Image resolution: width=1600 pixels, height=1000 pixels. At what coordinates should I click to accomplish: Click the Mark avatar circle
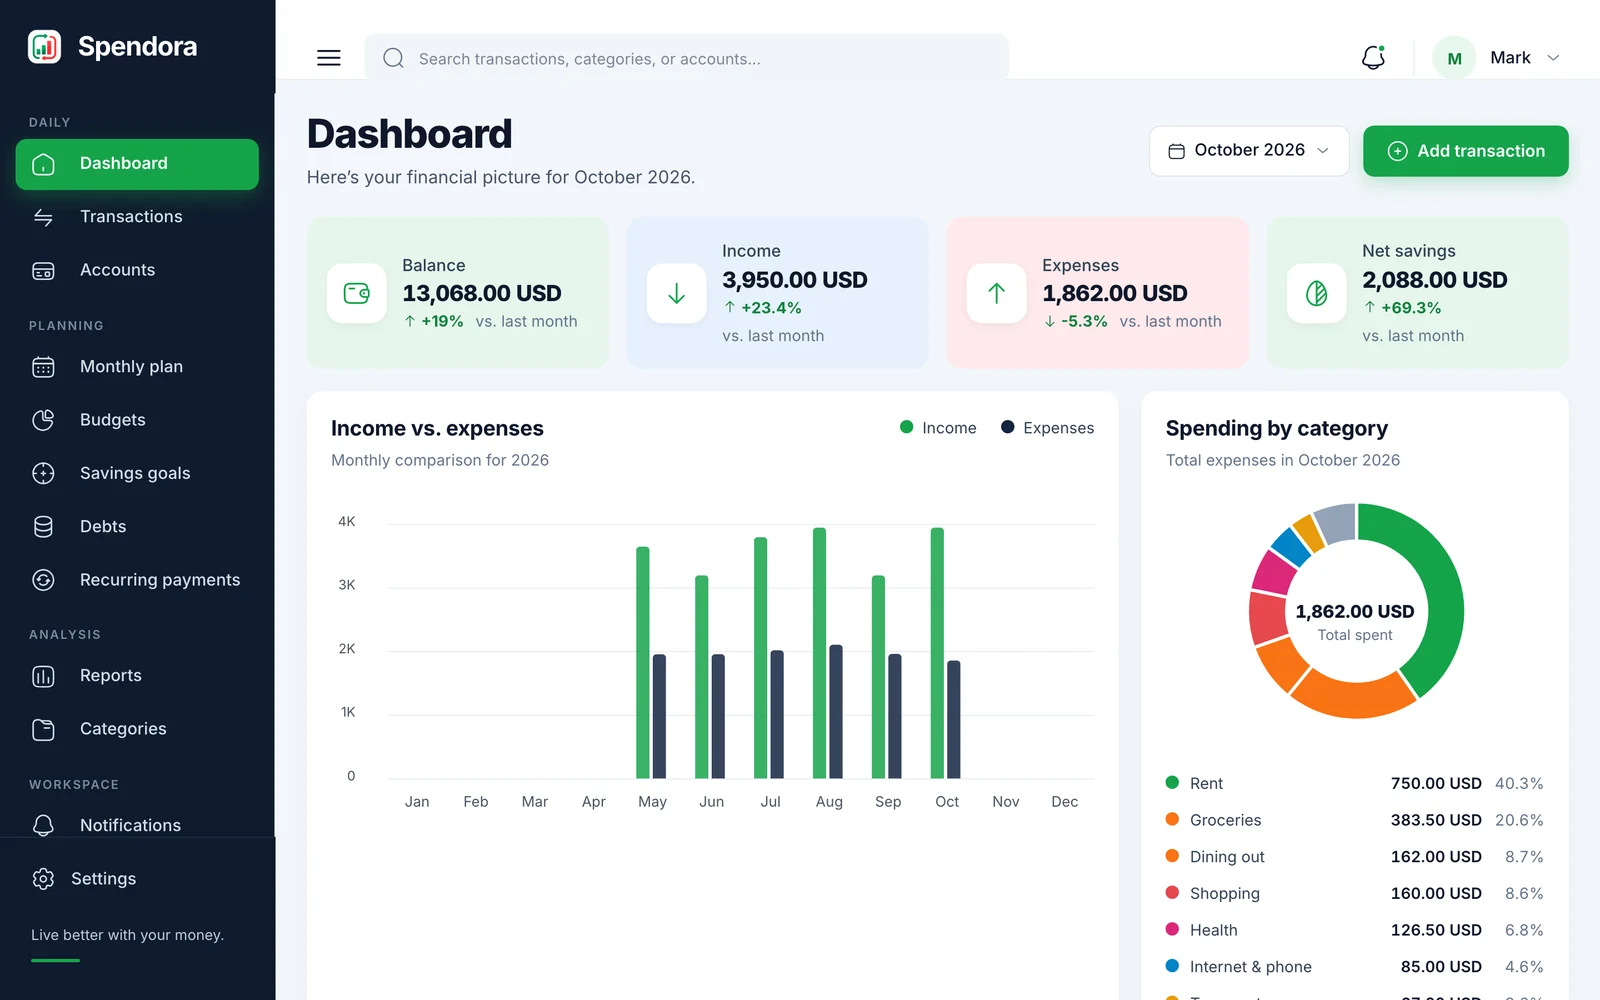click(1454, 58)
